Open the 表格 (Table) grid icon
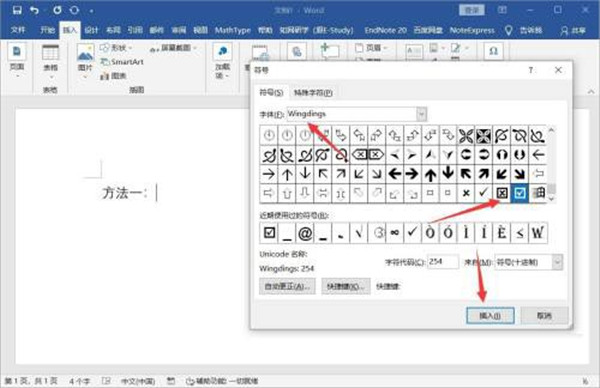Viewport: 600px width, 388px height. (51, 53)
